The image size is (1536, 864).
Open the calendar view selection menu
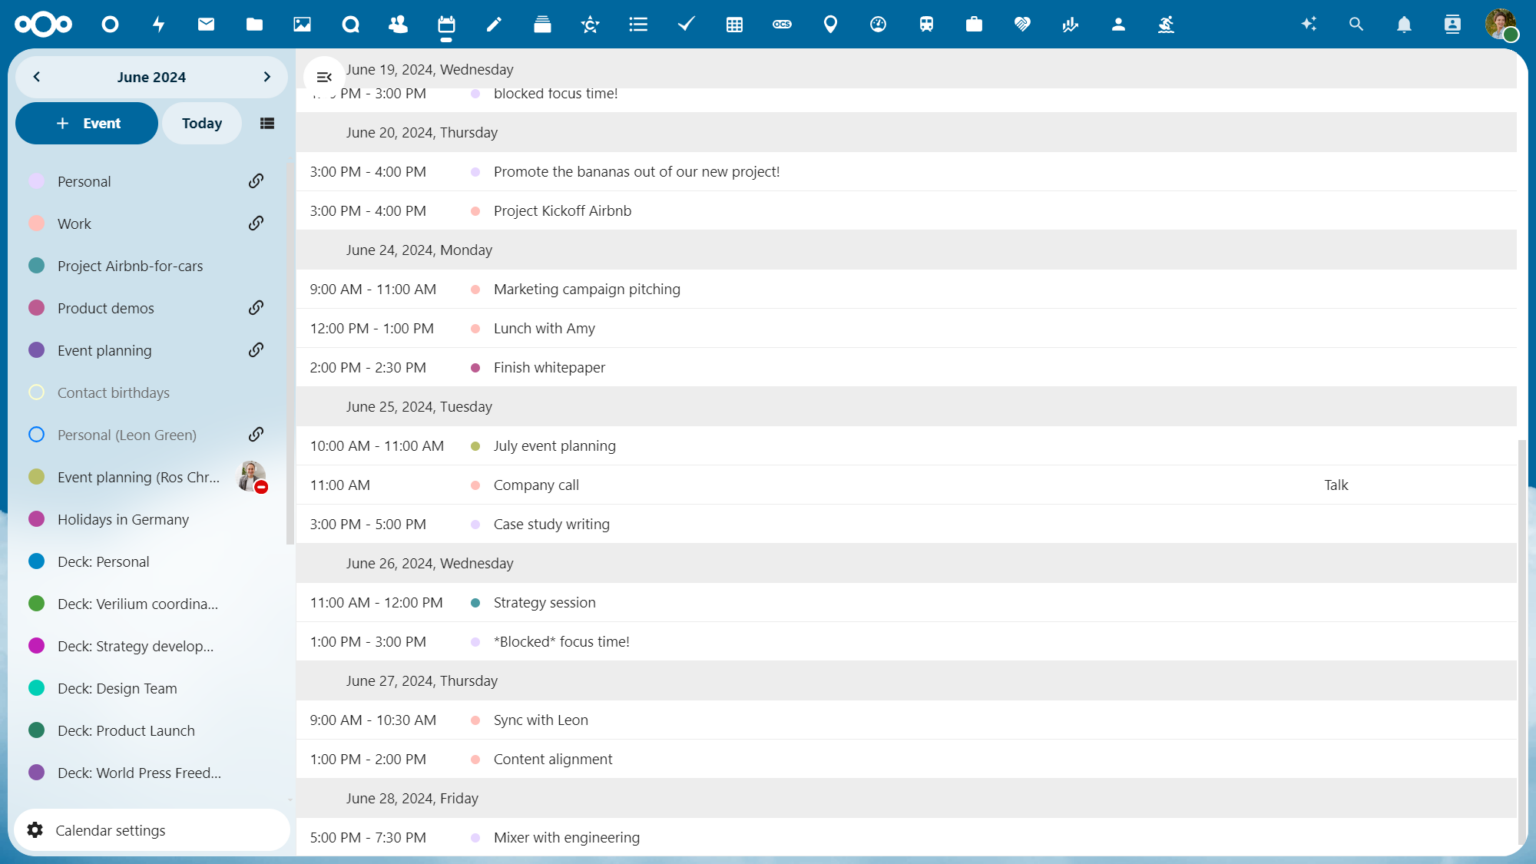266,123
